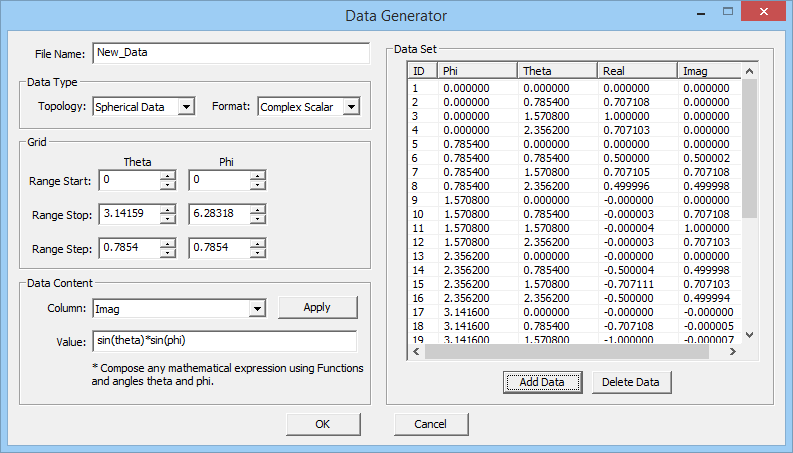Image resolution: width=793 pixels, height=453 pixels.
Task: Click the File Name text field
Action: [230, 53]
